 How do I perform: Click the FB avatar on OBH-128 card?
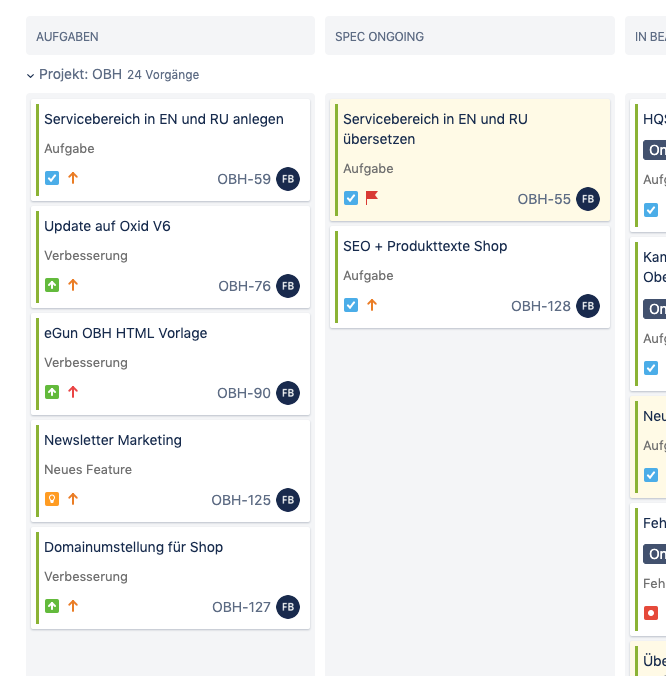588,306
